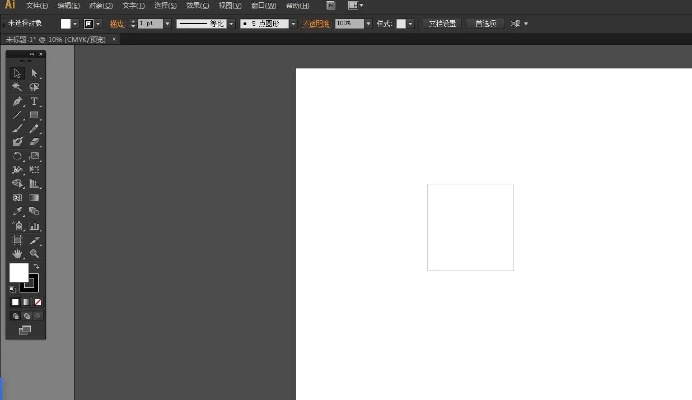Viewport: 692px width, 400px height.
Task: Select the Rotate tool
Action: click(x=17, y=156)
